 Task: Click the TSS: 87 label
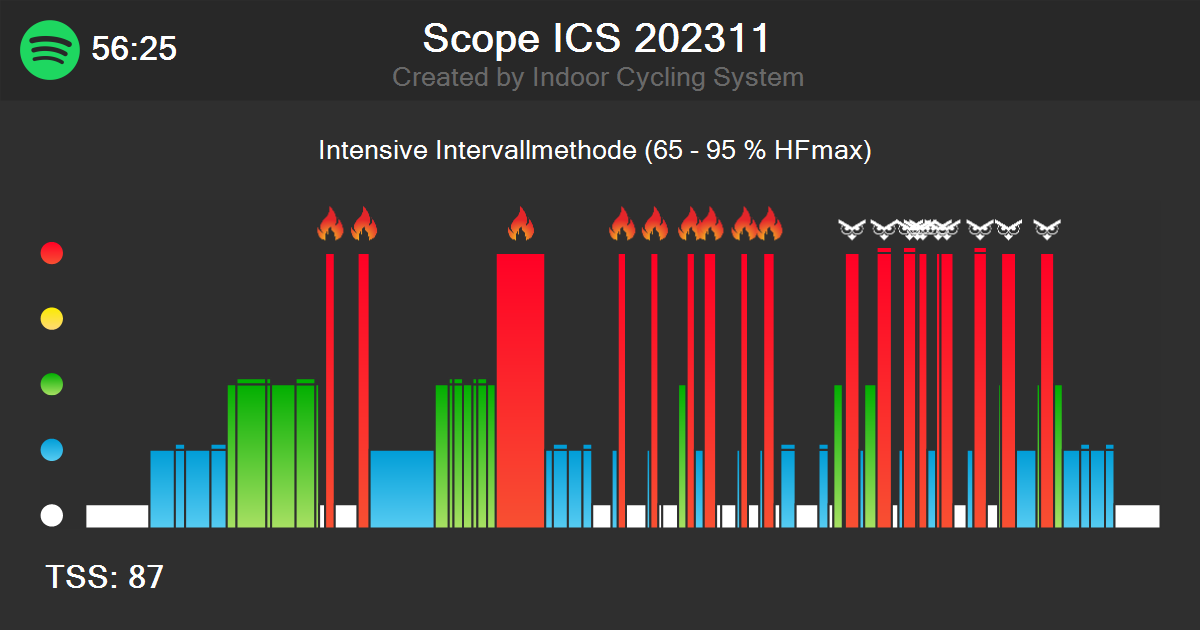click(x=105, y=577)
